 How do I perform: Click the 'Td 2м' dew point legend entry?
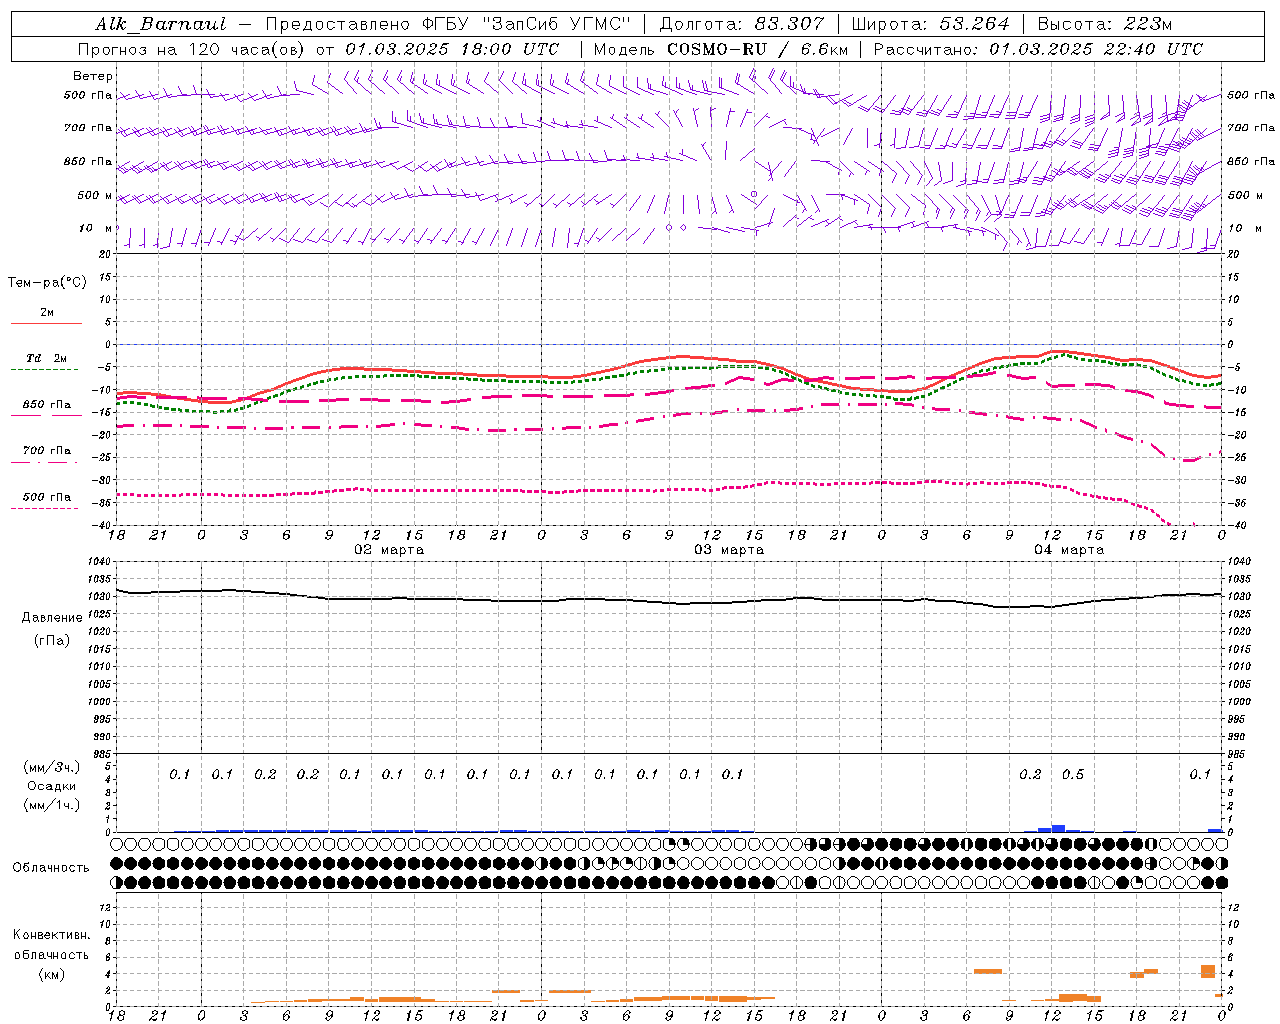pyautogui.click(x=46, y=358)
